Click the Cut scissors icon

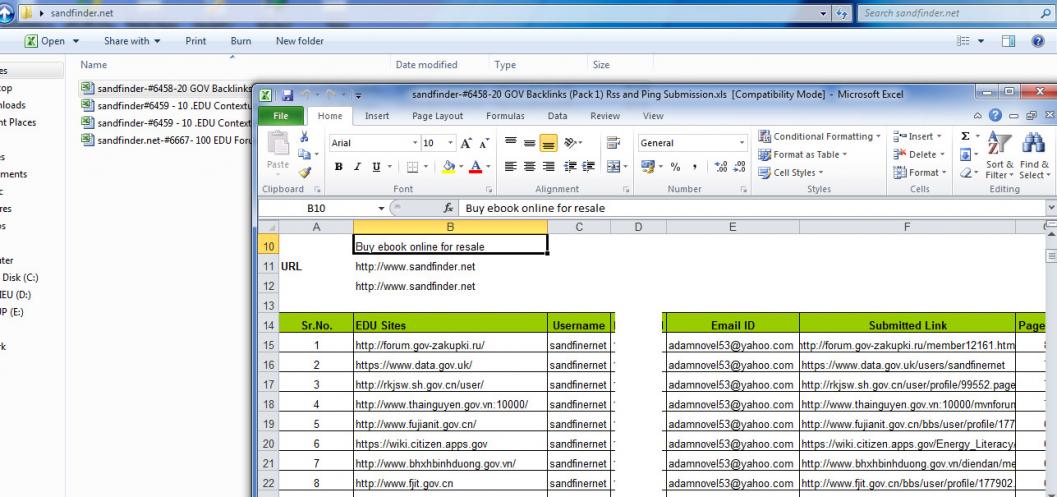coord(304,137)
